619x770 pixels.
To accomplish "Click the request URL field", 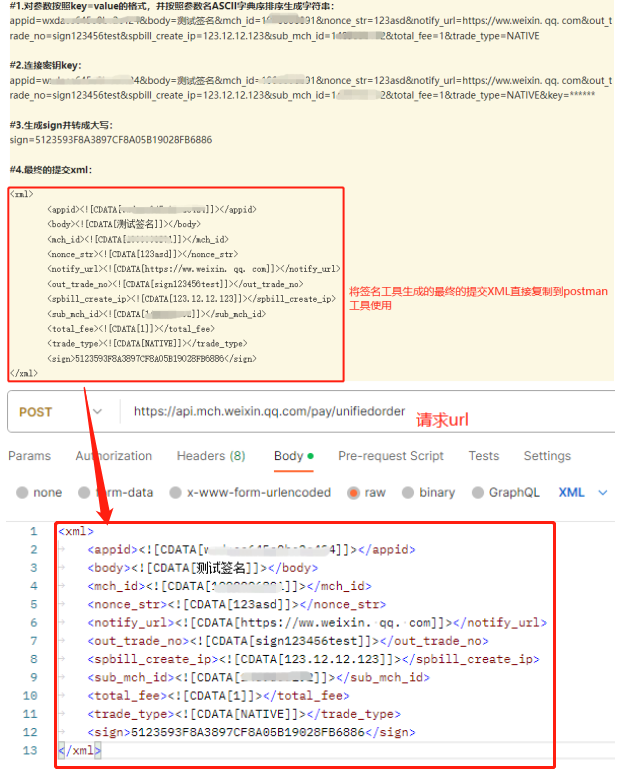I will [x=269, y=411].
